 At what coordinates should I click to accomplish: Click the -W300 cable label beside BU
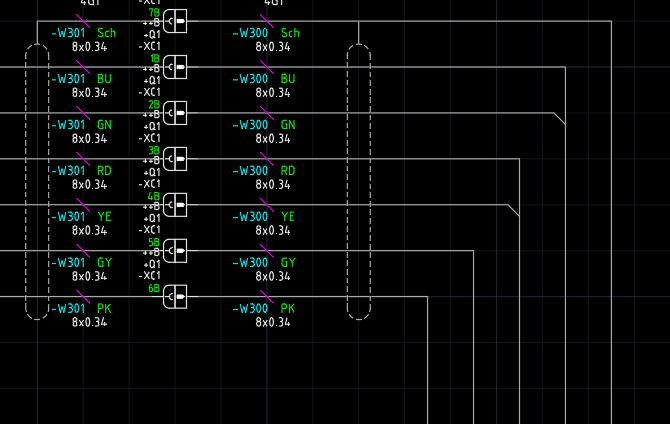pyautogui.click(x=250, y=79)
